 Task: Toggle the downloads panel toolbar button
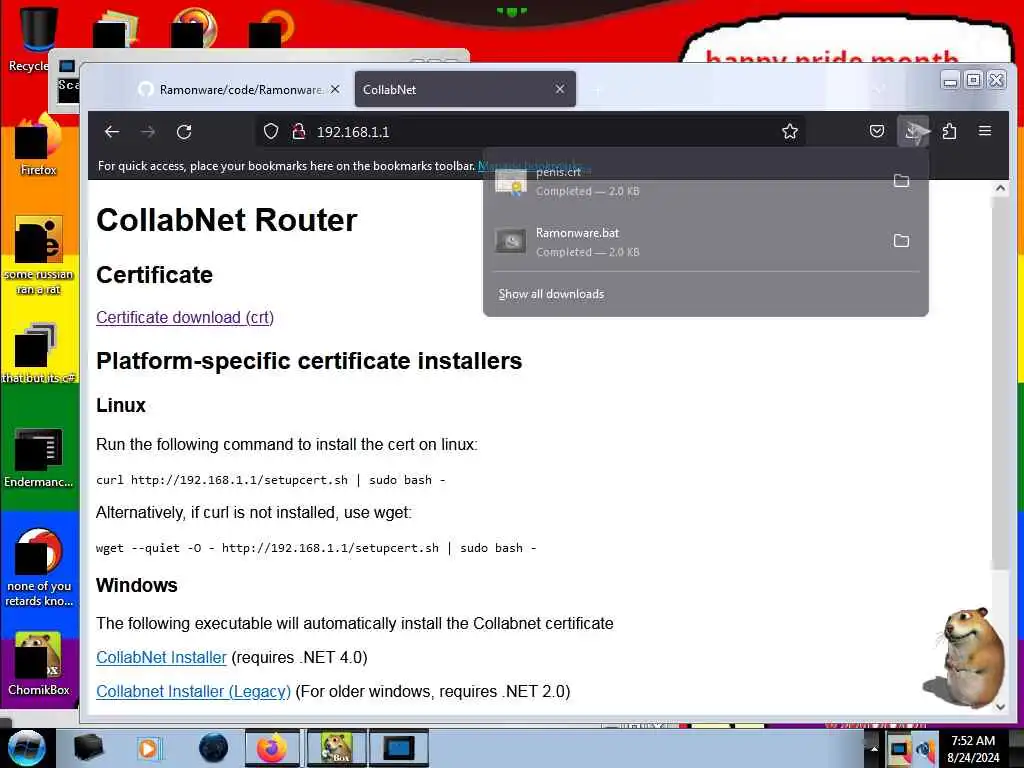[913, 132]
